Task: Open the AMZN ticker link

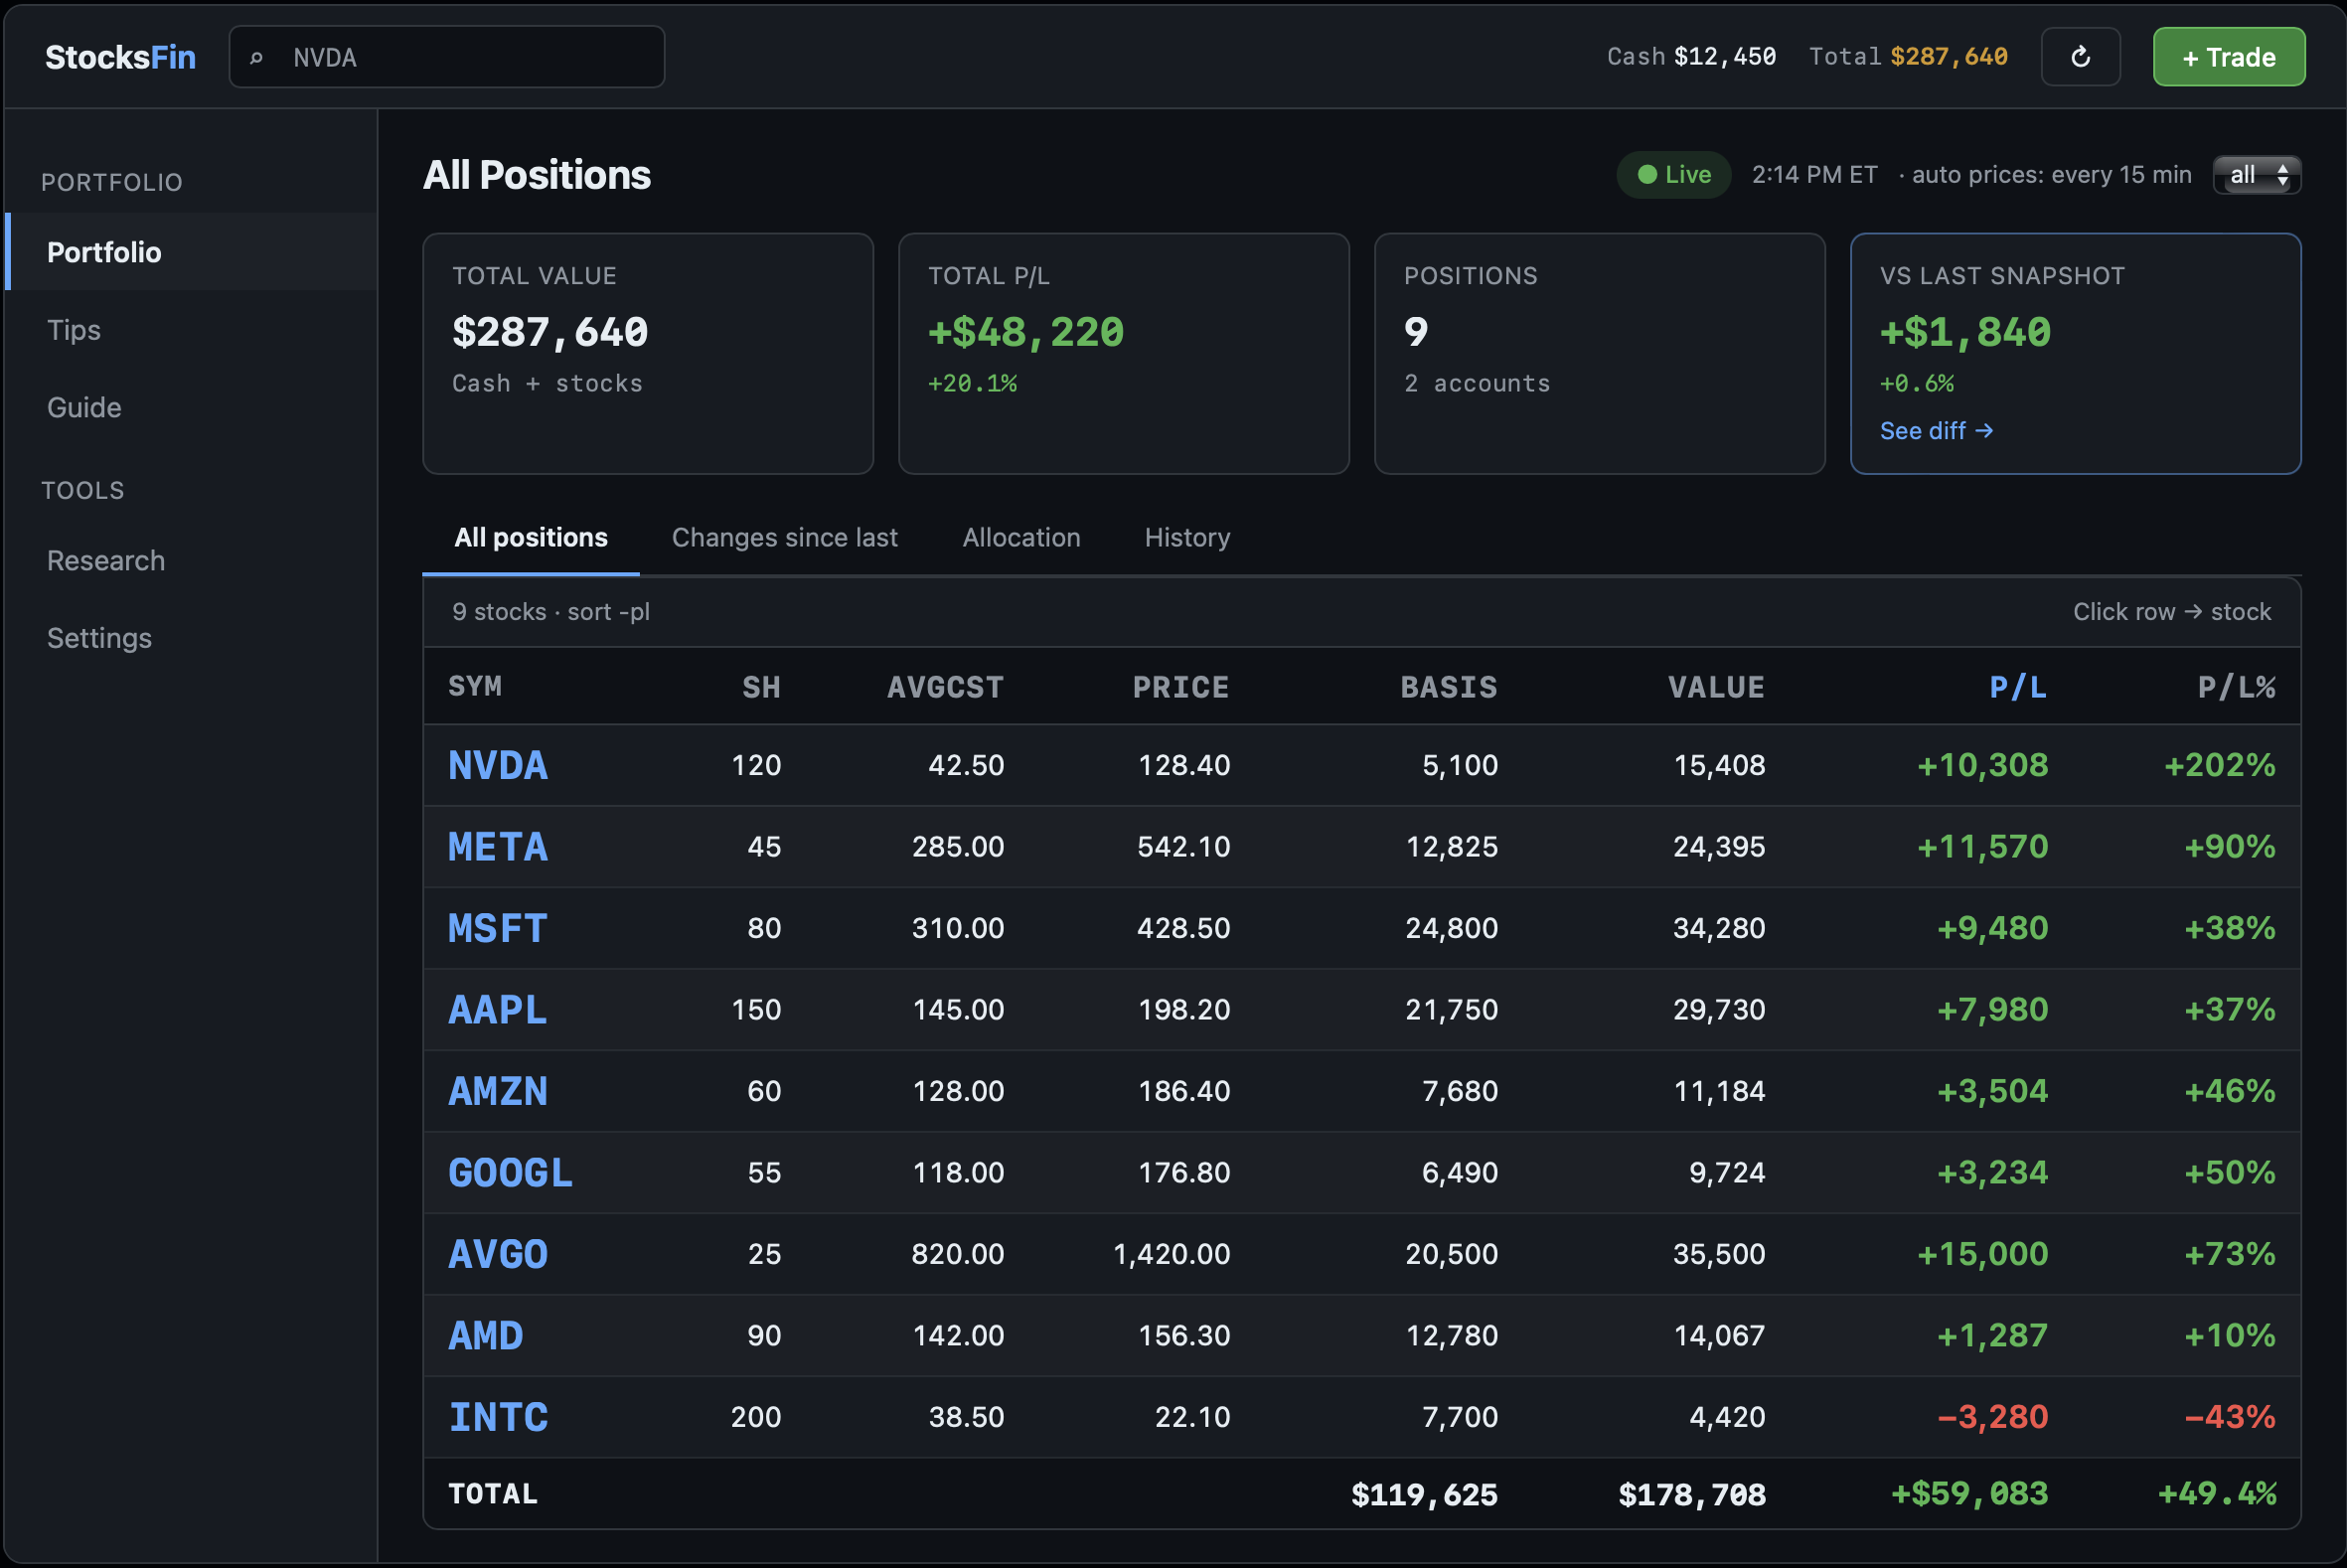Action: coord(498,1091)
